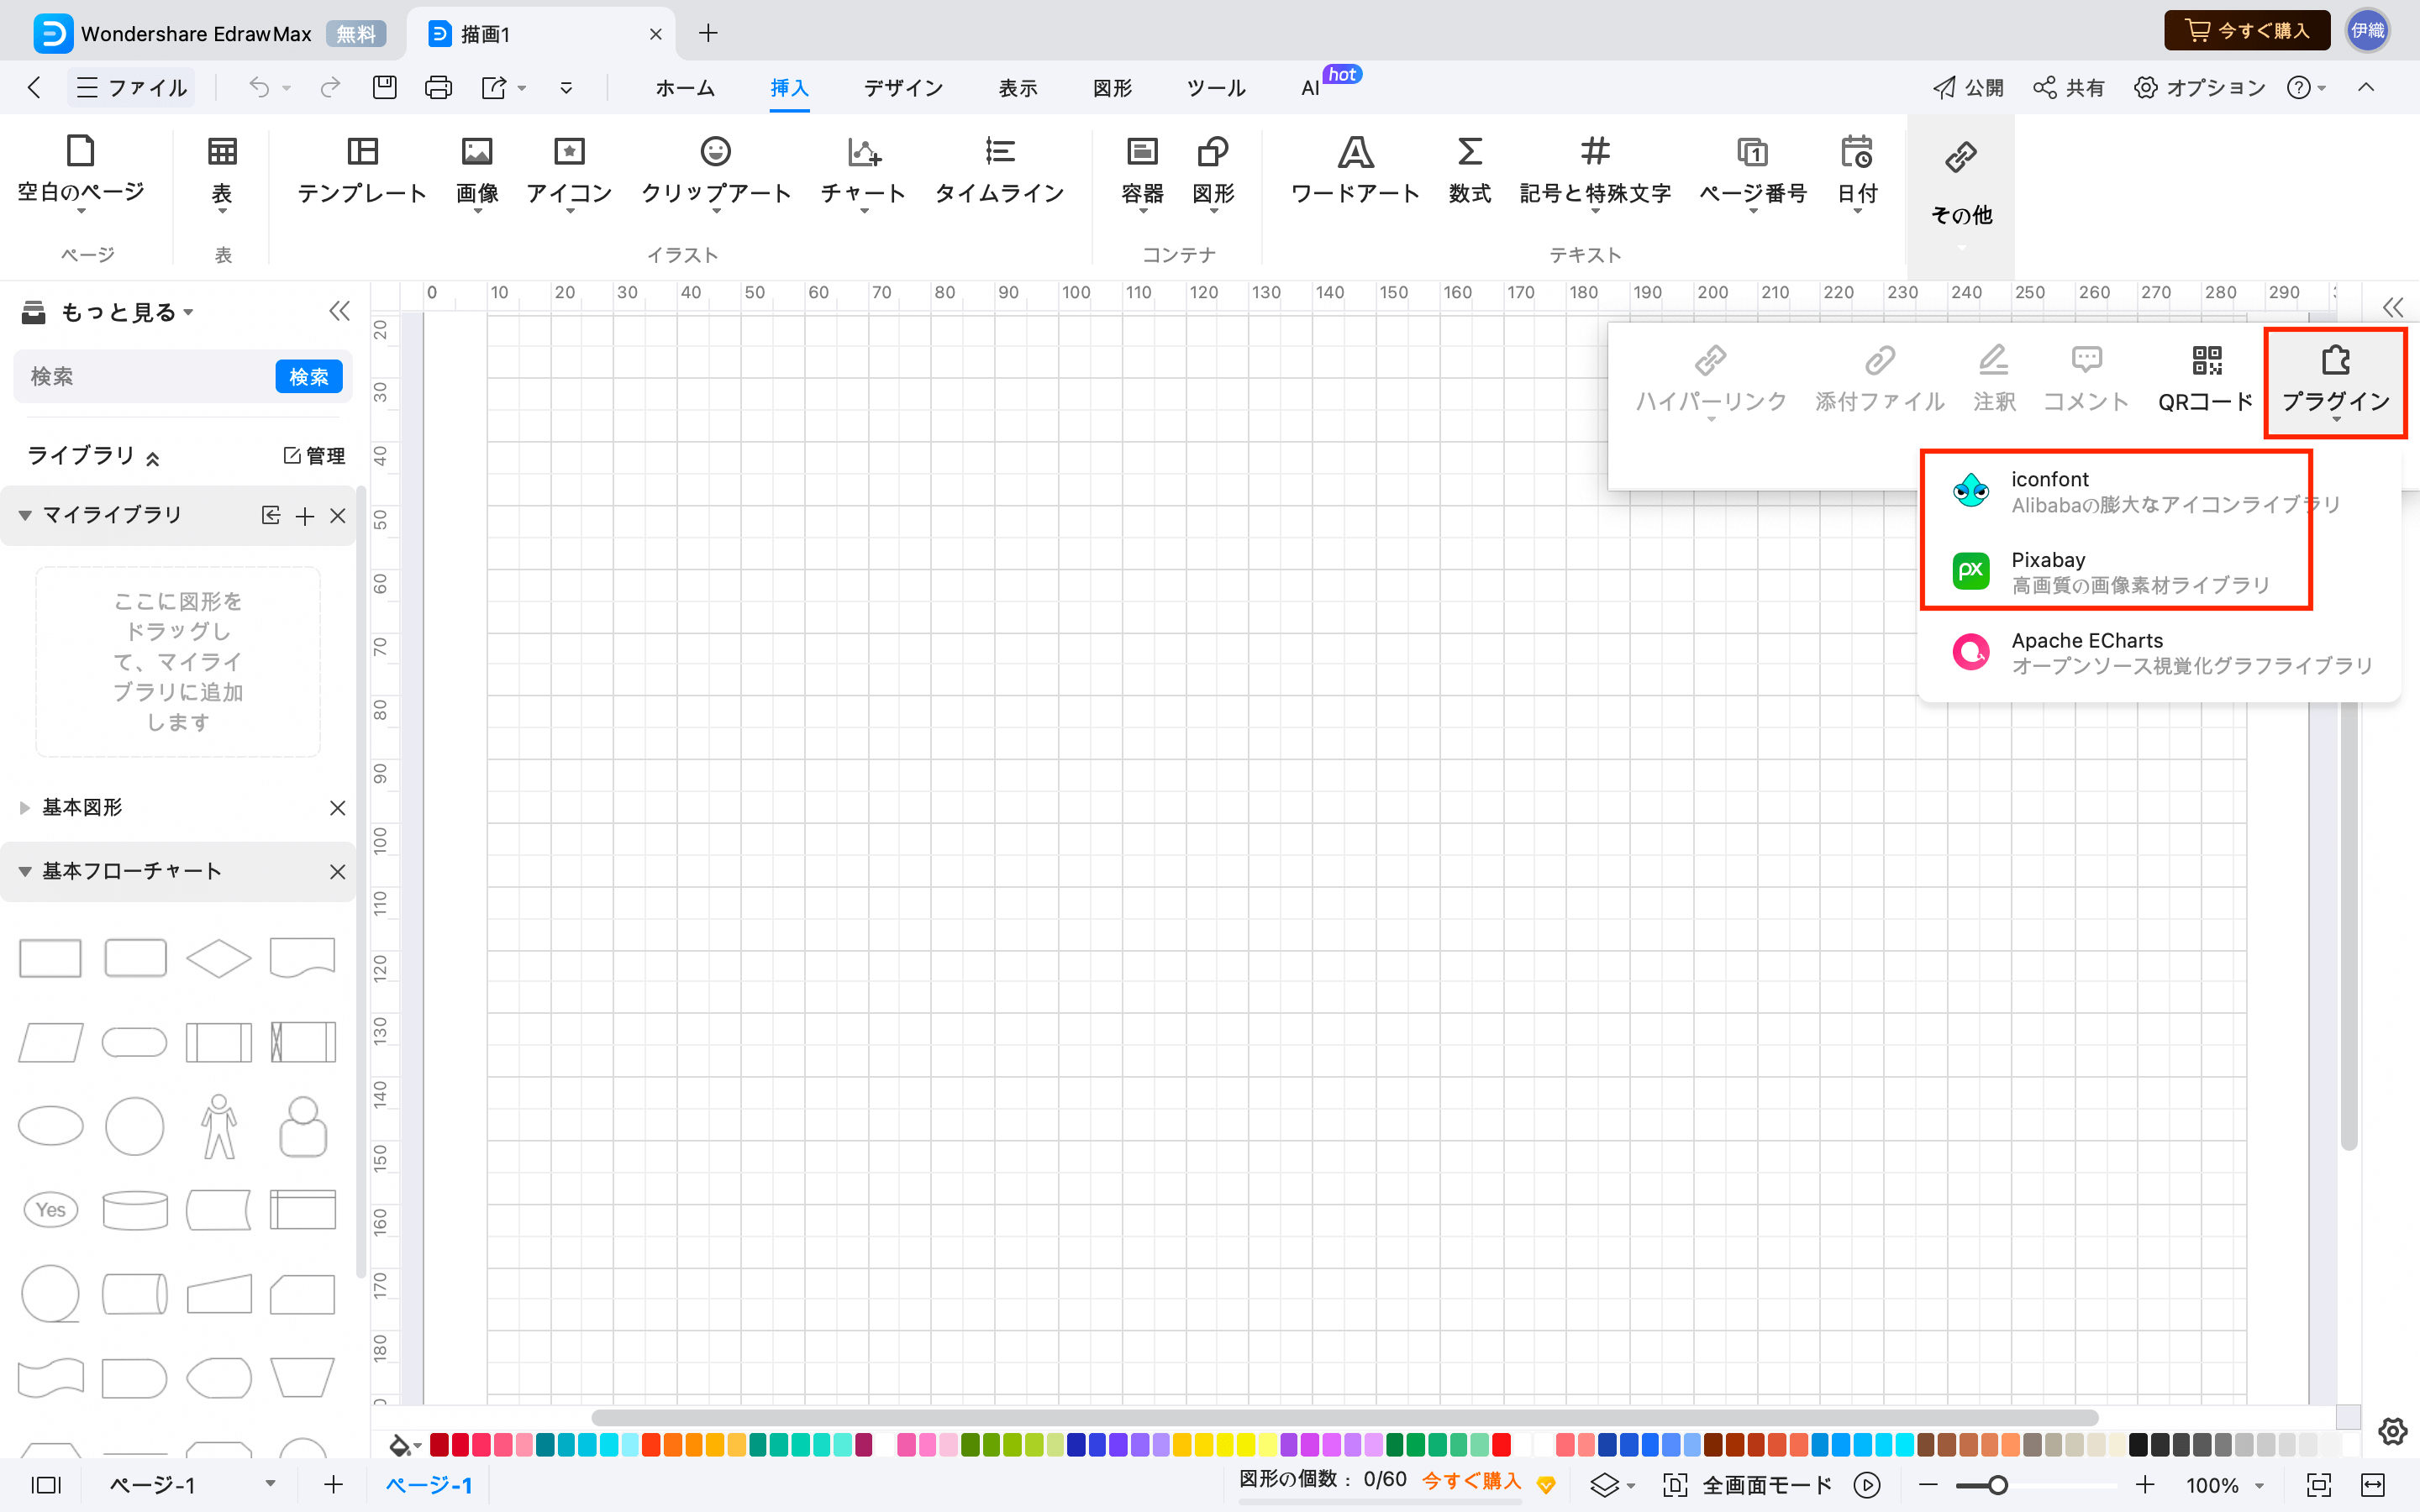
Task: Insert a shape (図形) from ribbon
Action: point(1213,172)
